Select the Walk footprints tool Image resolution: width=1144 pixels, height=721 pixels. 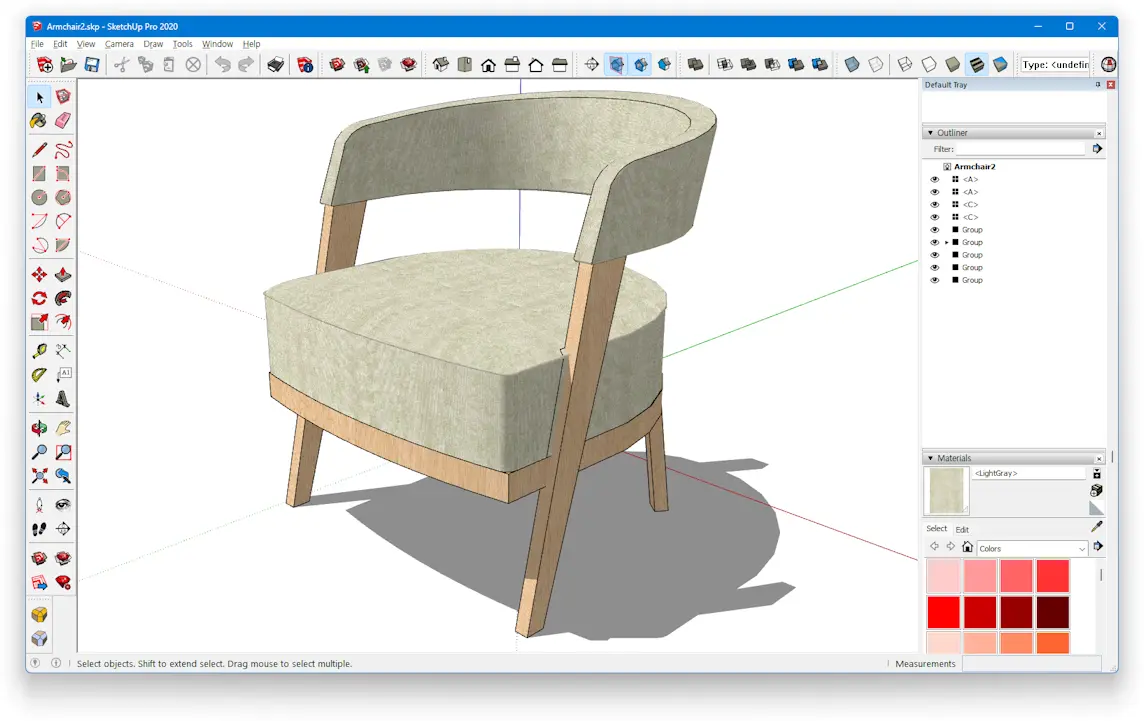point(39,529)
